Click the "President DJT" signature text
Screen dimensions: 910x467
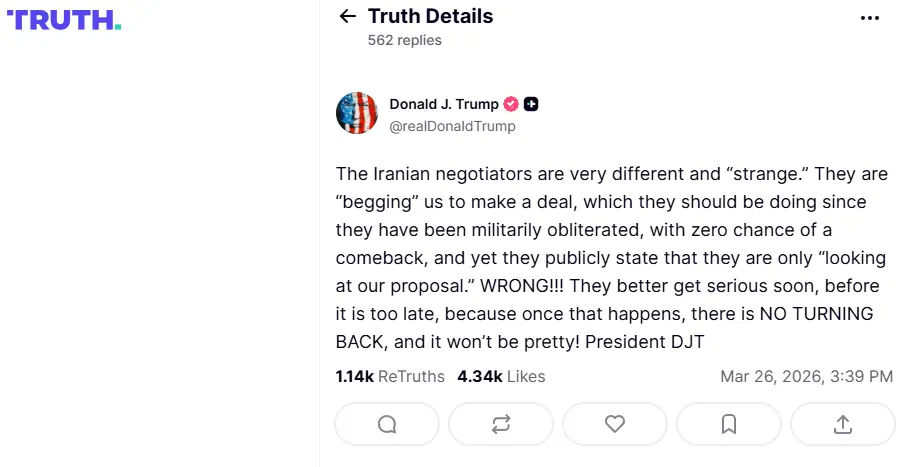point(645,341)
